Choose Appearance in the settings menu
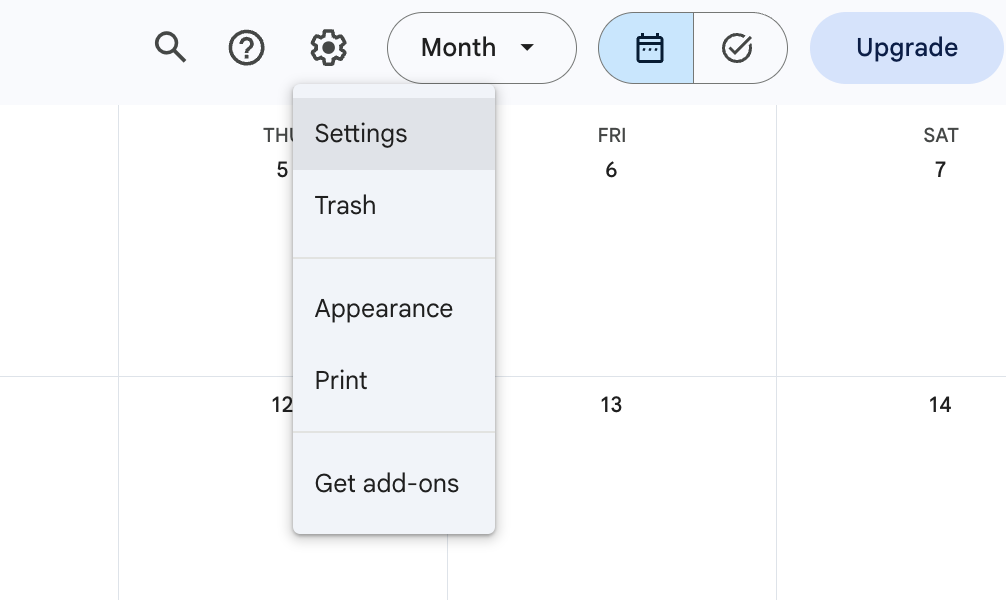The image size is (1006, 600). tap(383, 308)
